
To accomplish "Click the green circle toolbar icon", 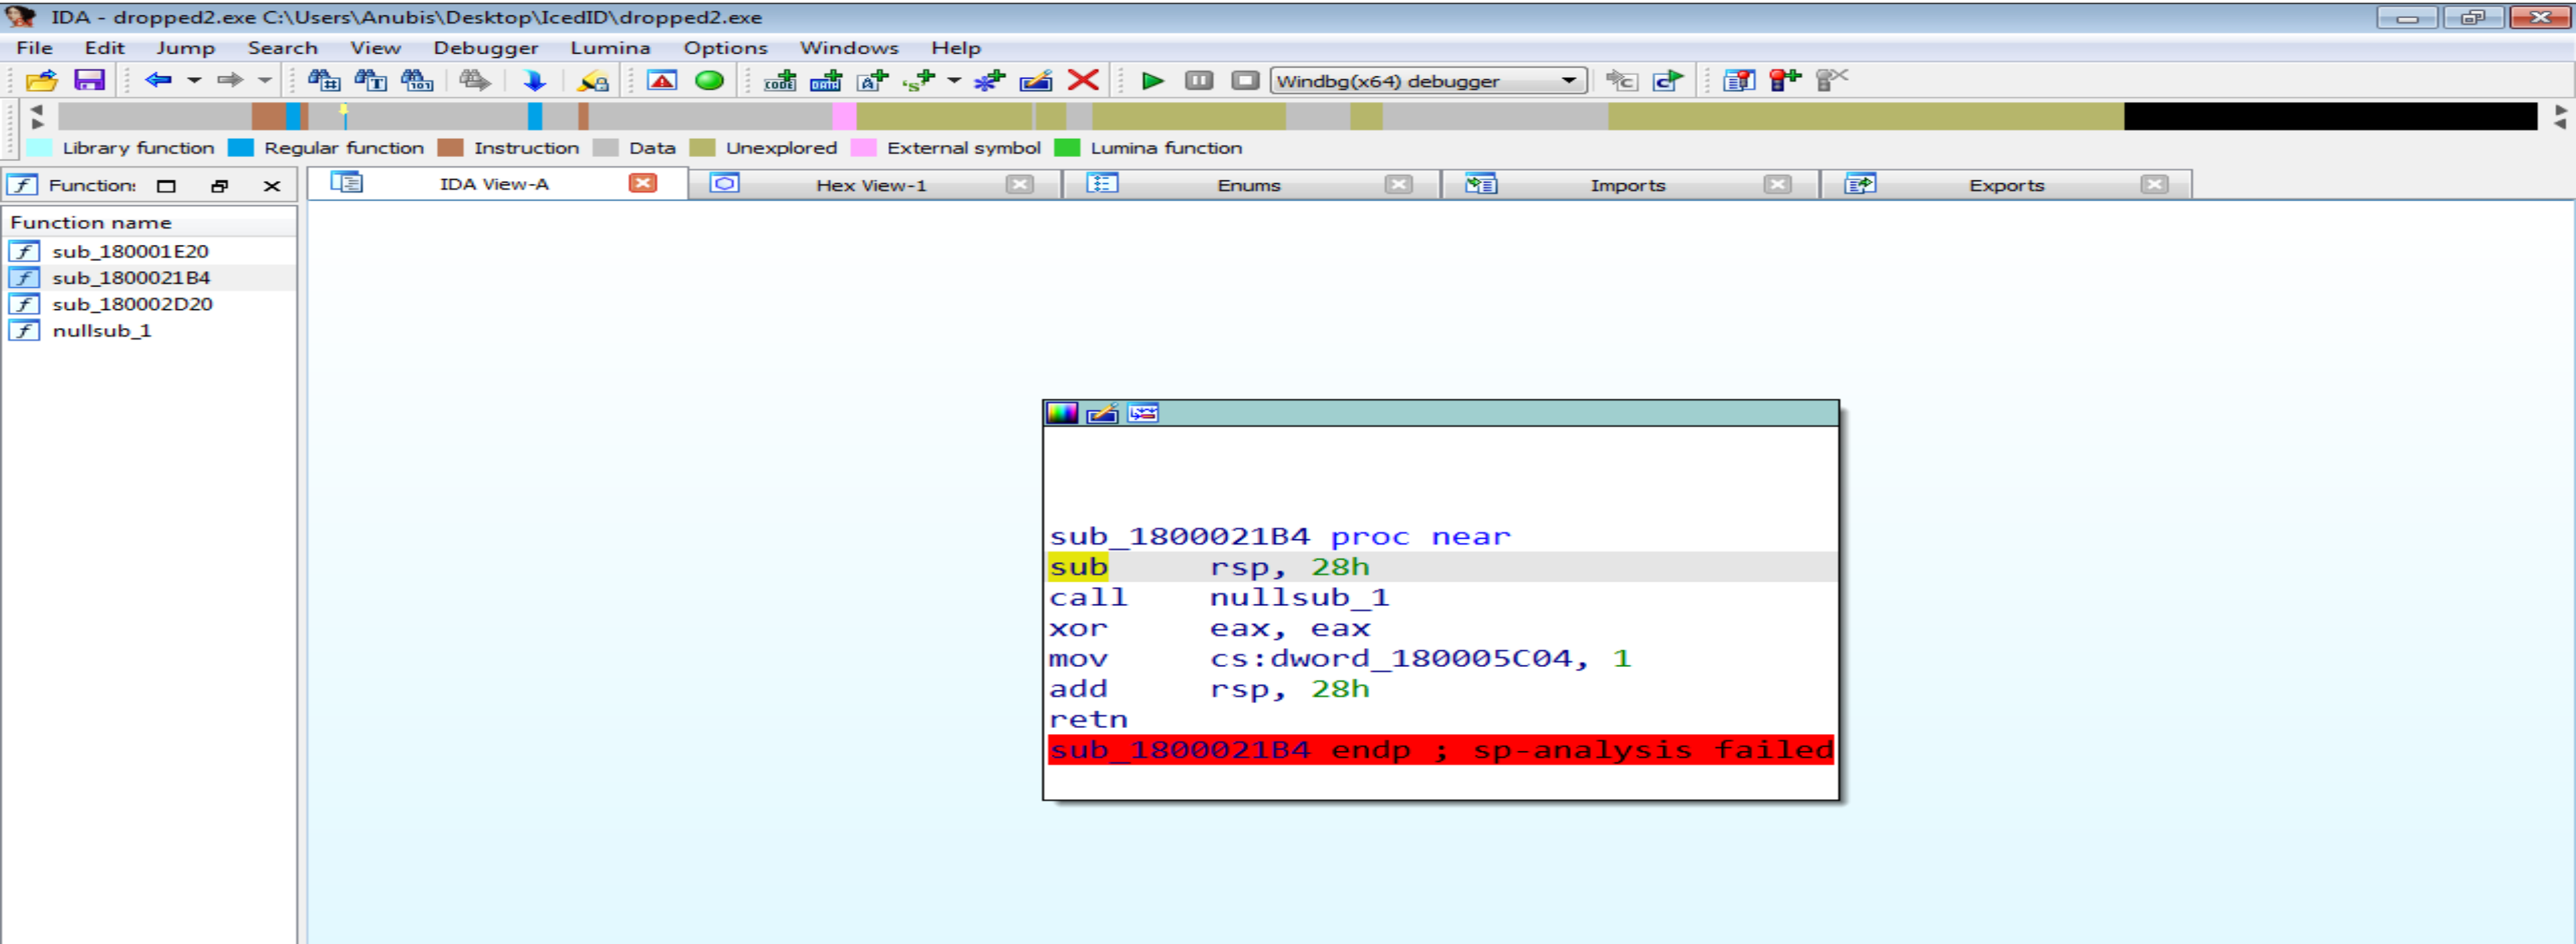I will pos(709,80).
